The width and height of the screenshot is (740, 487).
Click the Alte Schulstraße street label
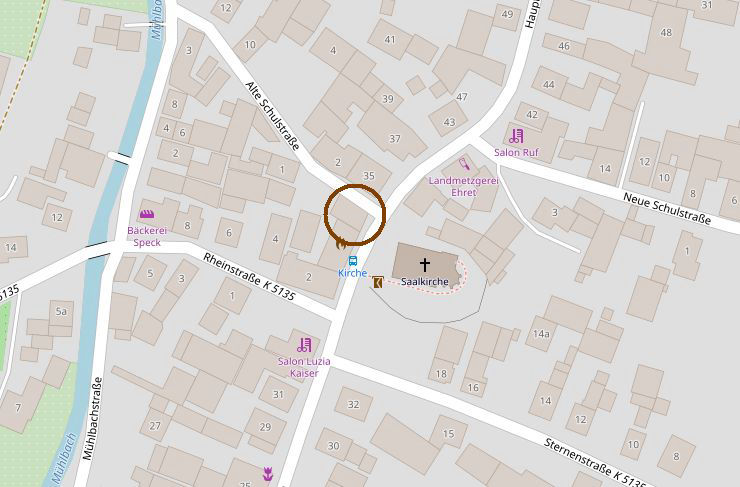click(x=272, y=116)
